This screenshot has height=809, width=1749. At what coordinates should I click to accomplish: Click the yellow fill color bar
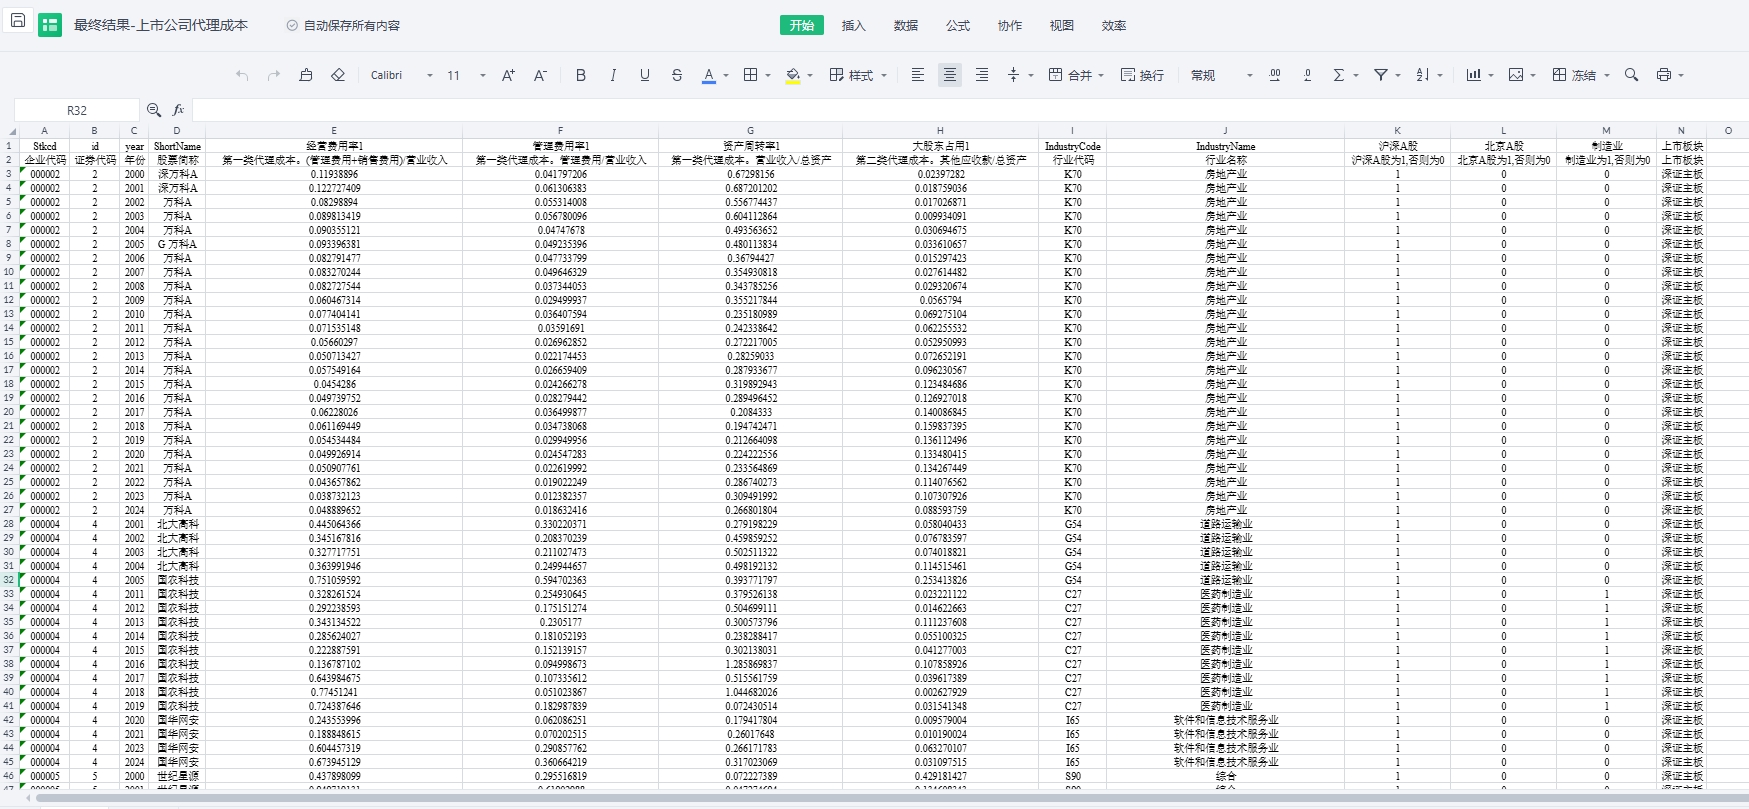click(793, 83)
